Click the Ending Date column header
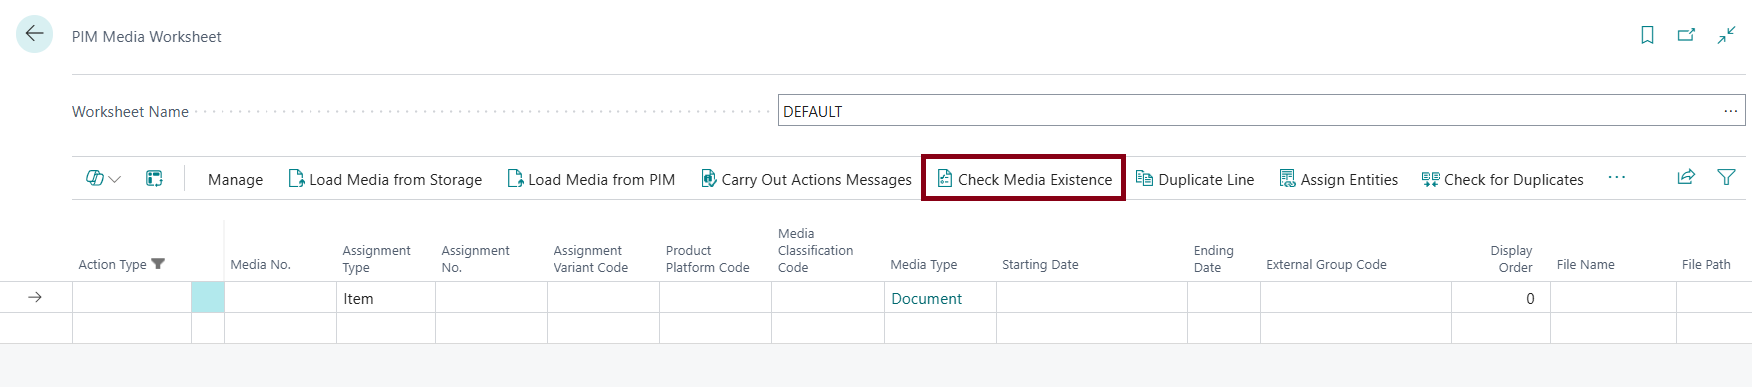This screenshot has width=1752, height=387. (1213, 258)
